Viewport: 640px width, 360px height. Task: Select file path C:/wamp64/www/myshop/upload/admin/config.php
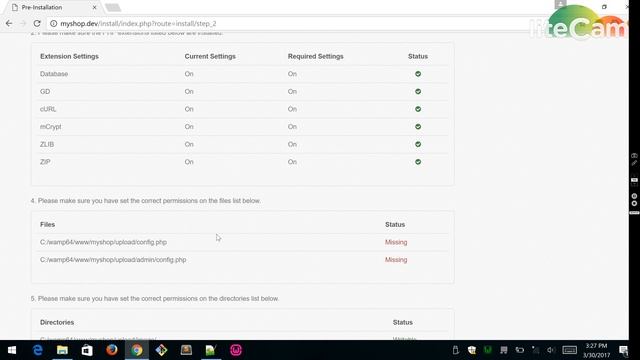[113, 260]
